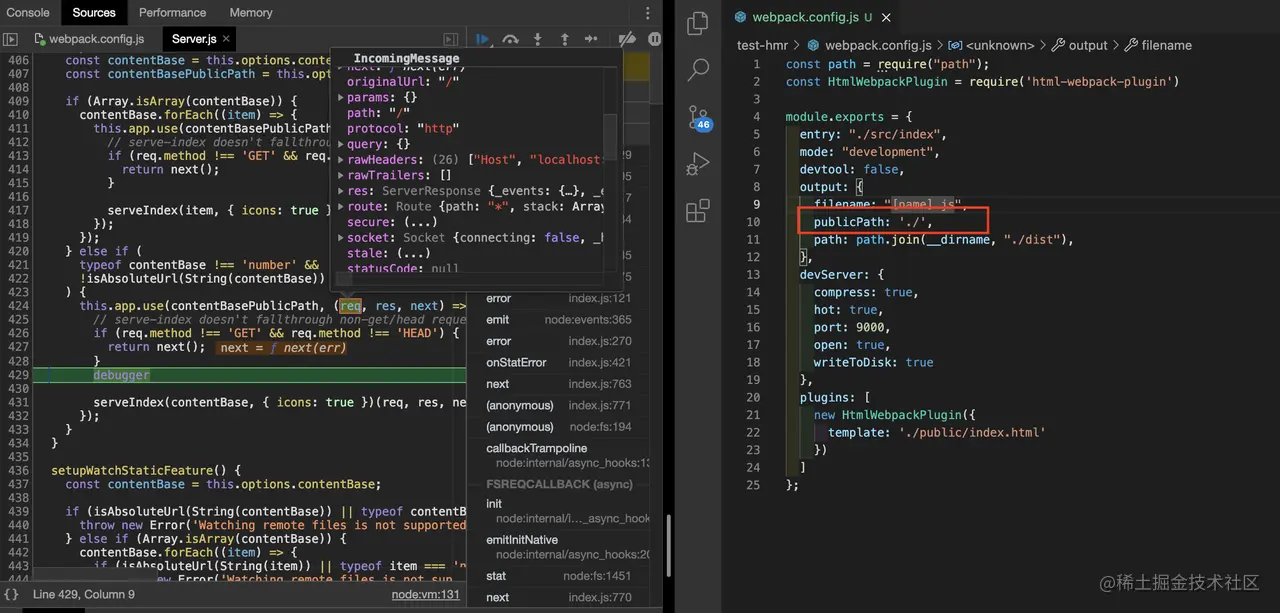This screenshot has height=613, width=1280.
Task: Click the HtmlWebpackPlugin template line
Action: tap(936, 432)
